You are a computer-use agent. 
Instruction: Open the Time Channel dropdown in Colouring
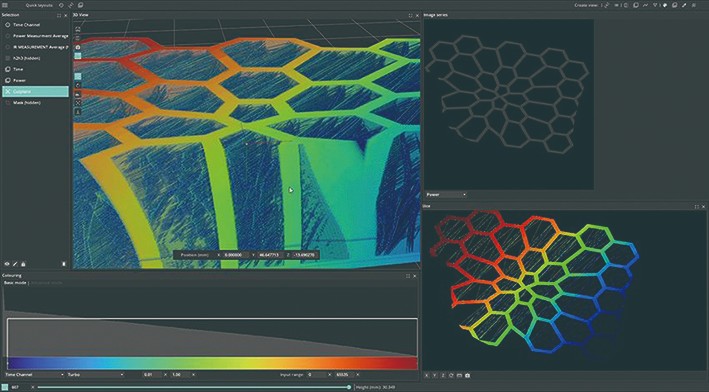(x=34, y=374)
